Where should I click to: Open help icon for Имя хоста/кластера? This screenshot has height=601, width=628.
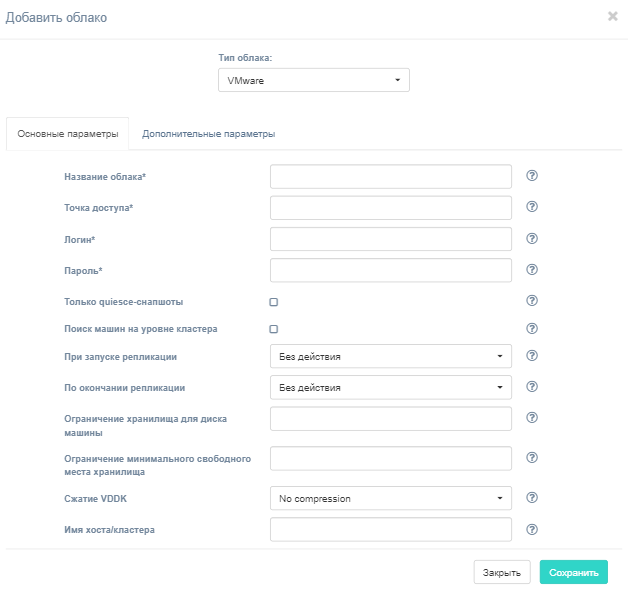pos(531,529)
